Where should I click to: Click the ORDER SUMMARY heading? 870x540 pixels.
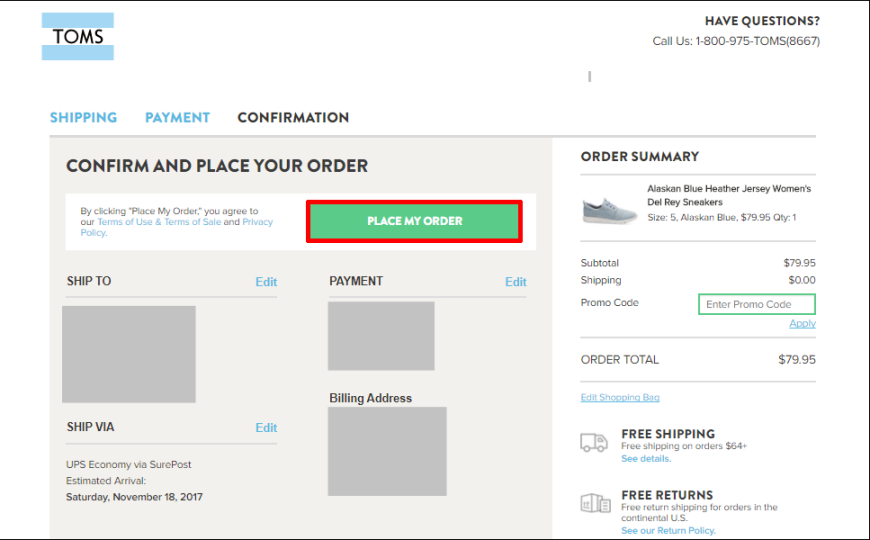pyautogui.click(x=640, y=157)
